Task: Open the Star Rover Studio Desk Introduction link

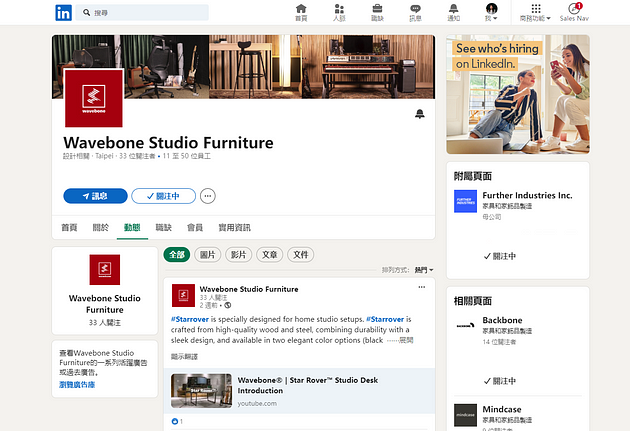Action: click(x=307, y=385)
